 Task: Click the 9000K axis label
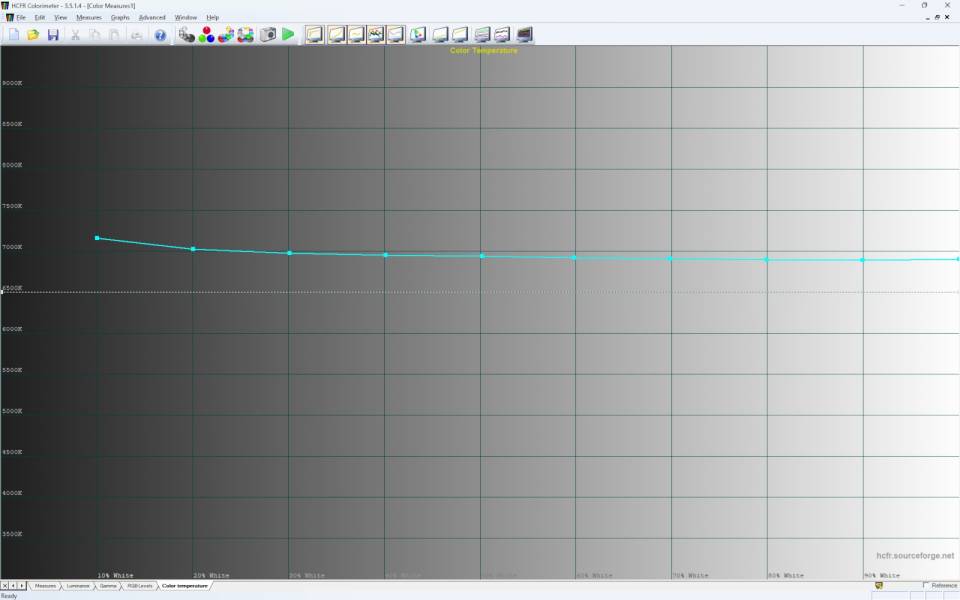[12, 83]
